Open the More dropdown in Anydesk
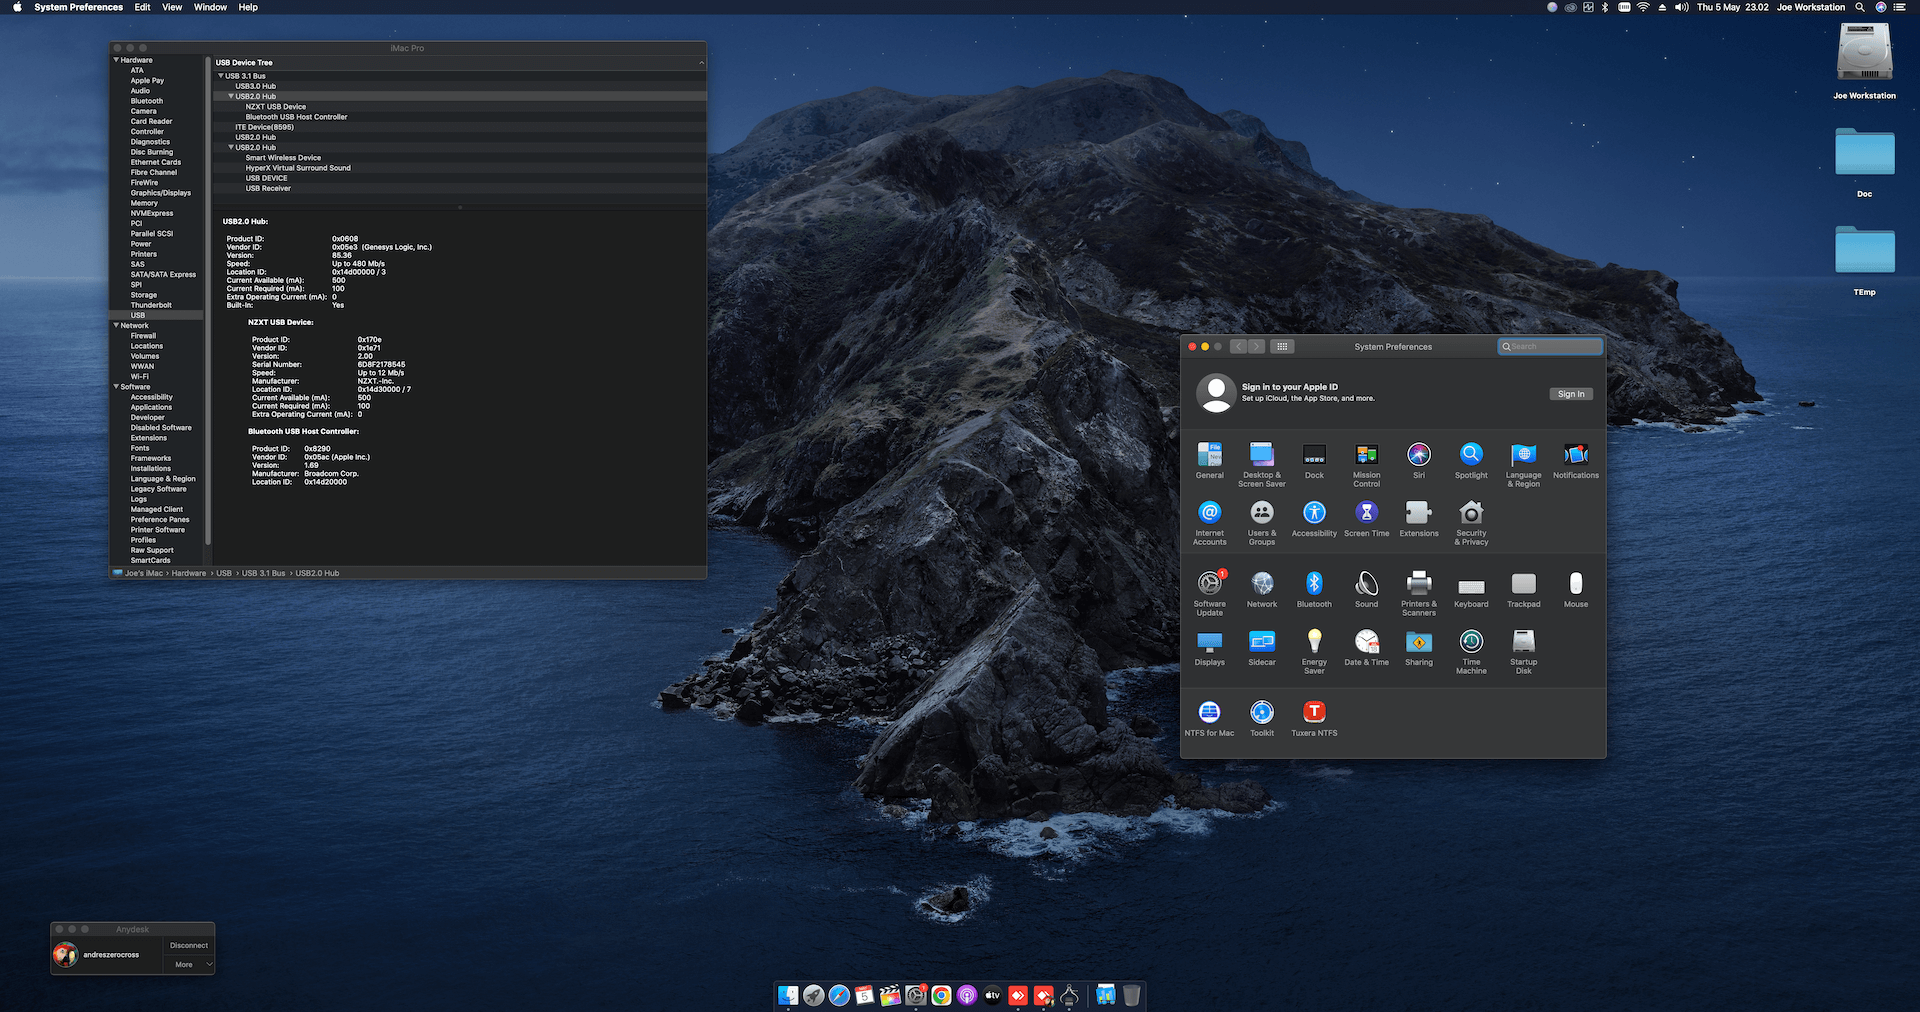 190,965
